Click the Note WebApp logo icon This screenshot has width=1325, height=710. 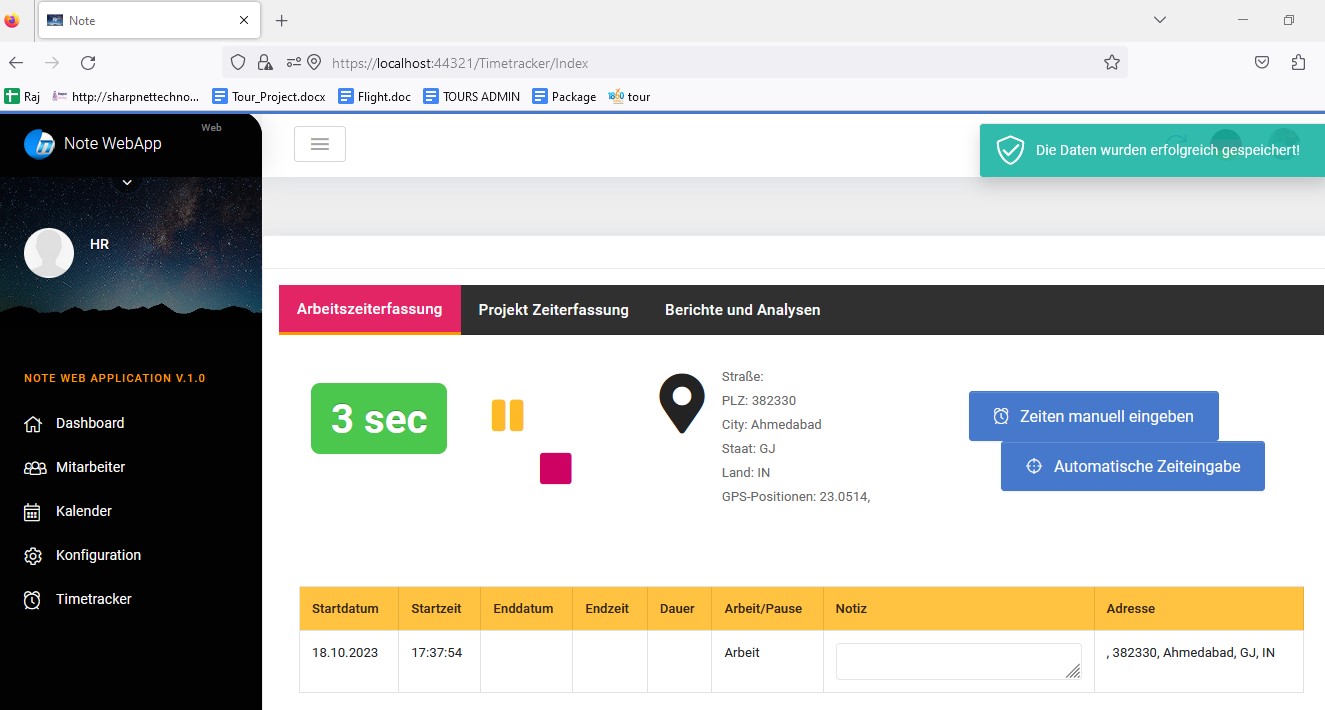[39, 144]
